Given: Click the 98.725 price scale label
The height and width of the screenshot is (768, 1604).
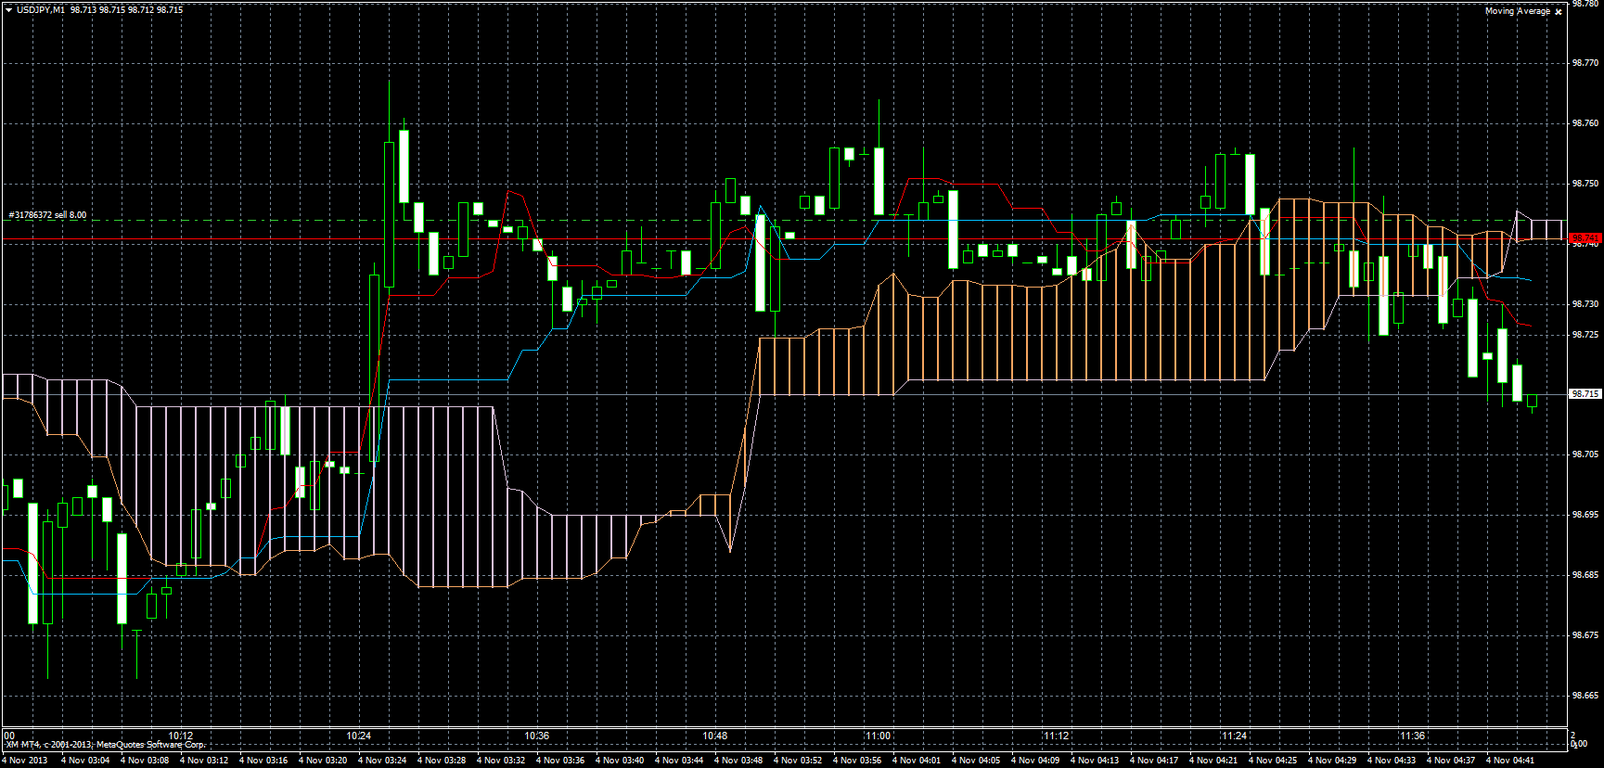Looking at the screenshot, I should coord(1584,334).
